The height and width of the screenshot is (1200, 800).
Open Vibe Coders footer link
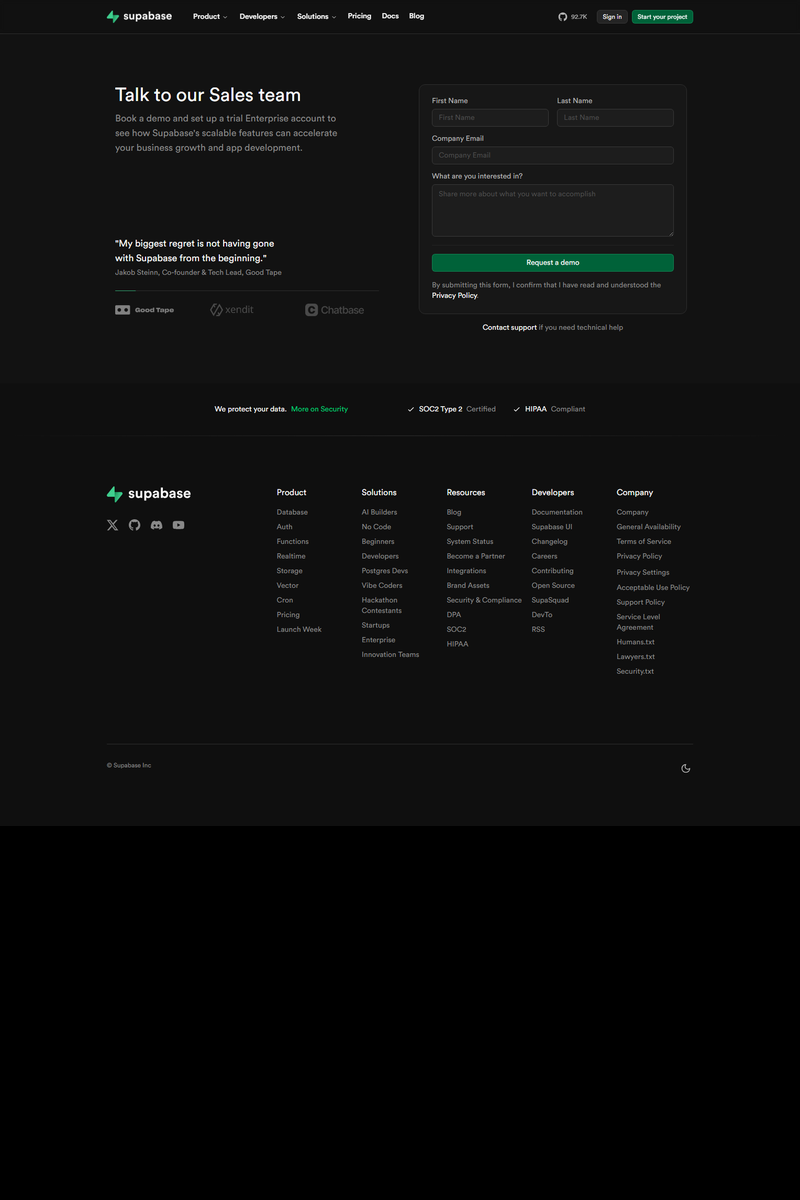tap(382, 586)
